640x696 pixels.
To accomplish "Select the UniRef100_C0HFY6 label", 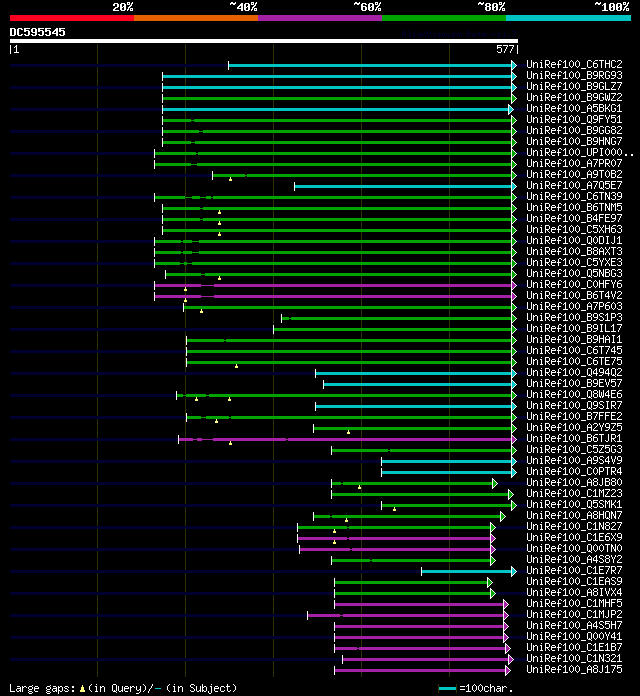I will (x=574, y=284).
